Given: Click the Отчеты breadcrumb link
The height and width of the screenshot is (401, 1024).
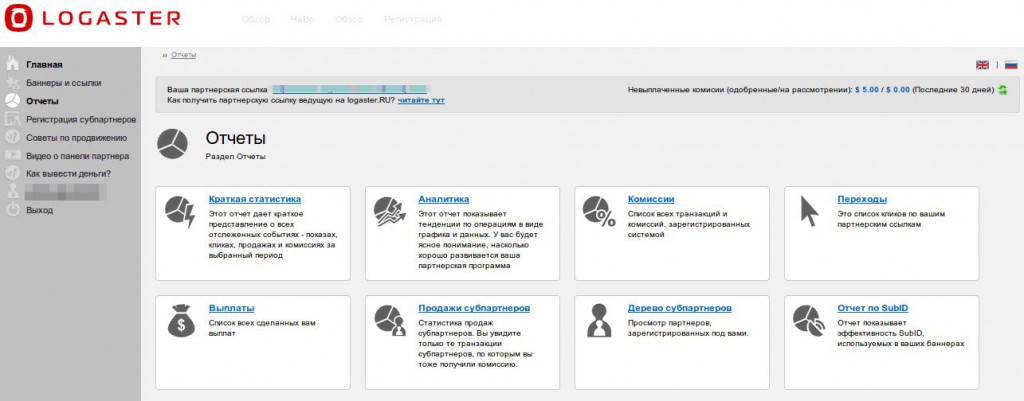Looking at the screenshot, I should pyautogui.click(x=183, y=54).
